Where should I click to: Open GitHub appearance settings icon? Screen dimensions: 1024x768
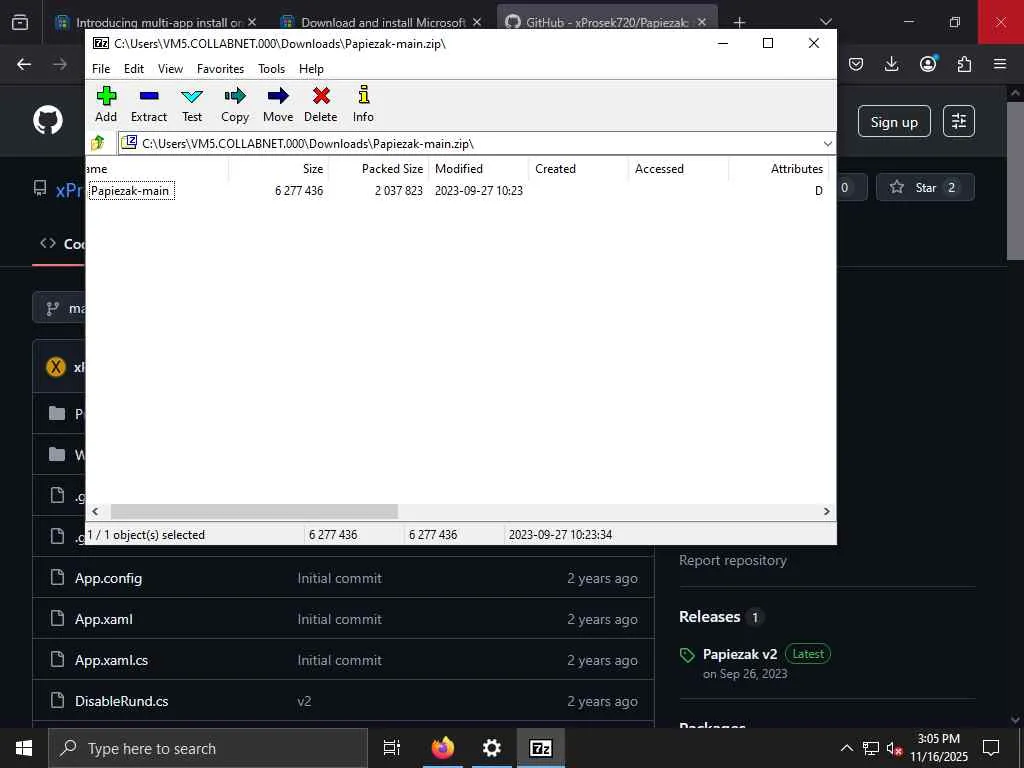[959, 121]
